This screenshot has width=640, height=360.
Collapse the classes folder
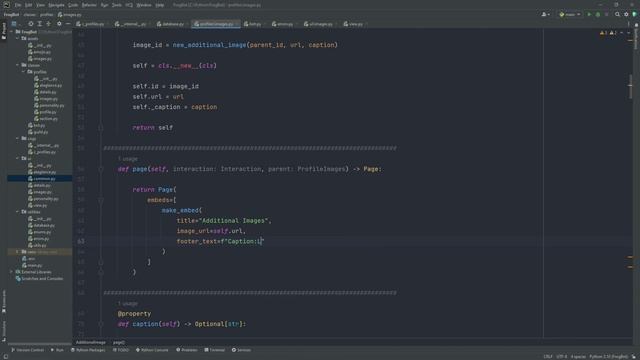[x=18, y=65]
